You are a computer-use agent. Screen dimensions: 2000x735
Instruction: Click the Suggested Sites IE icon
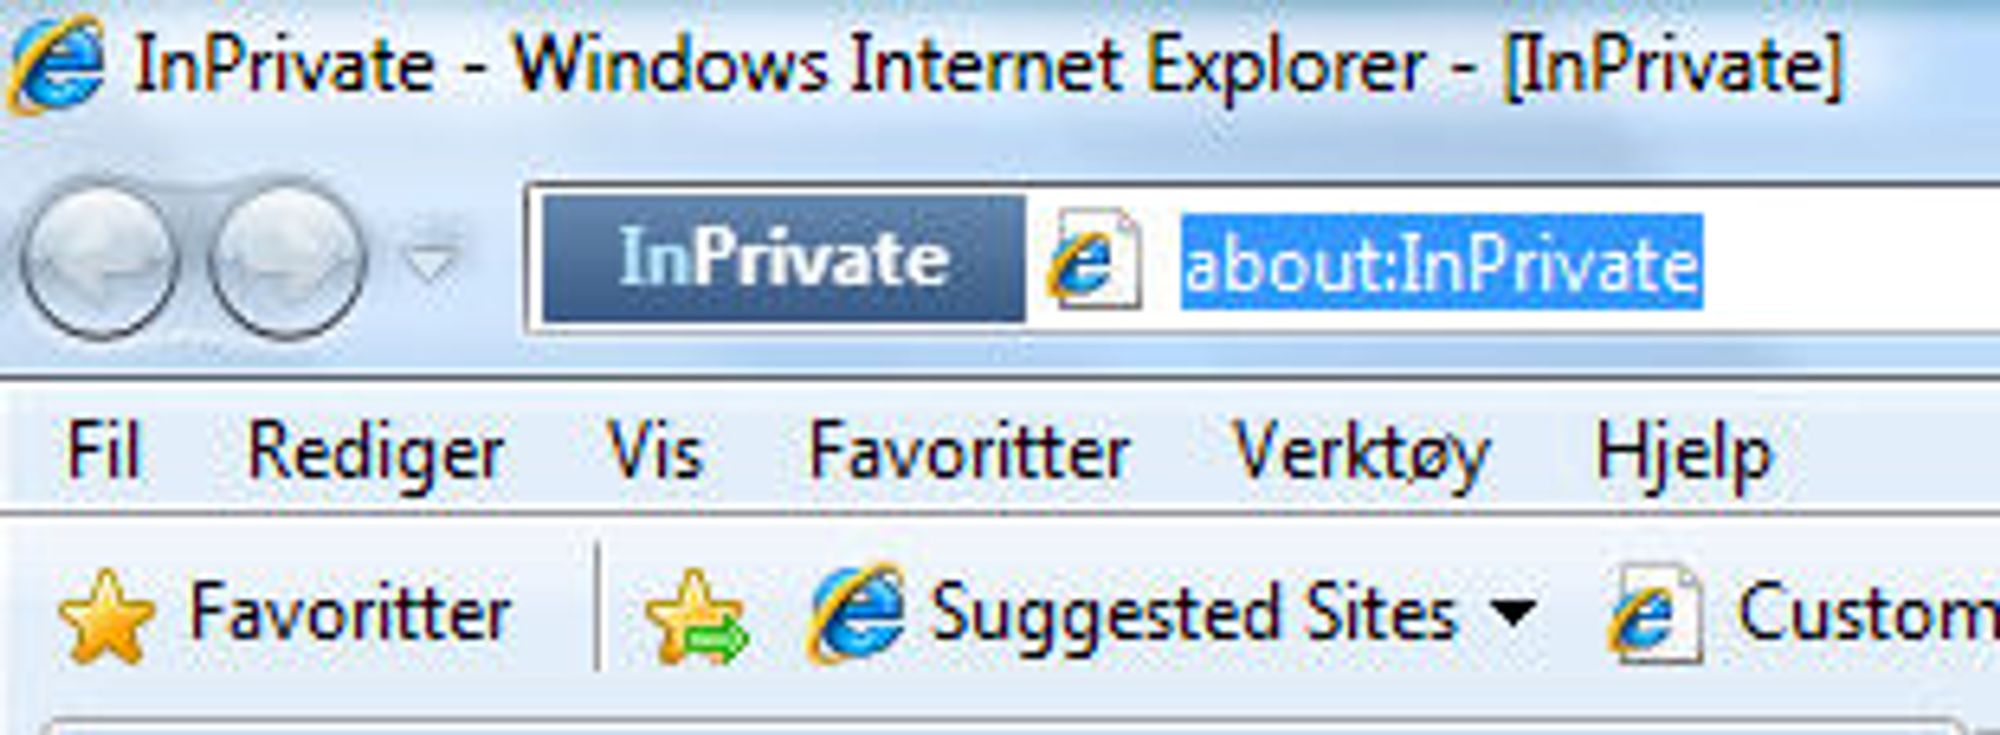click(856, 614)
